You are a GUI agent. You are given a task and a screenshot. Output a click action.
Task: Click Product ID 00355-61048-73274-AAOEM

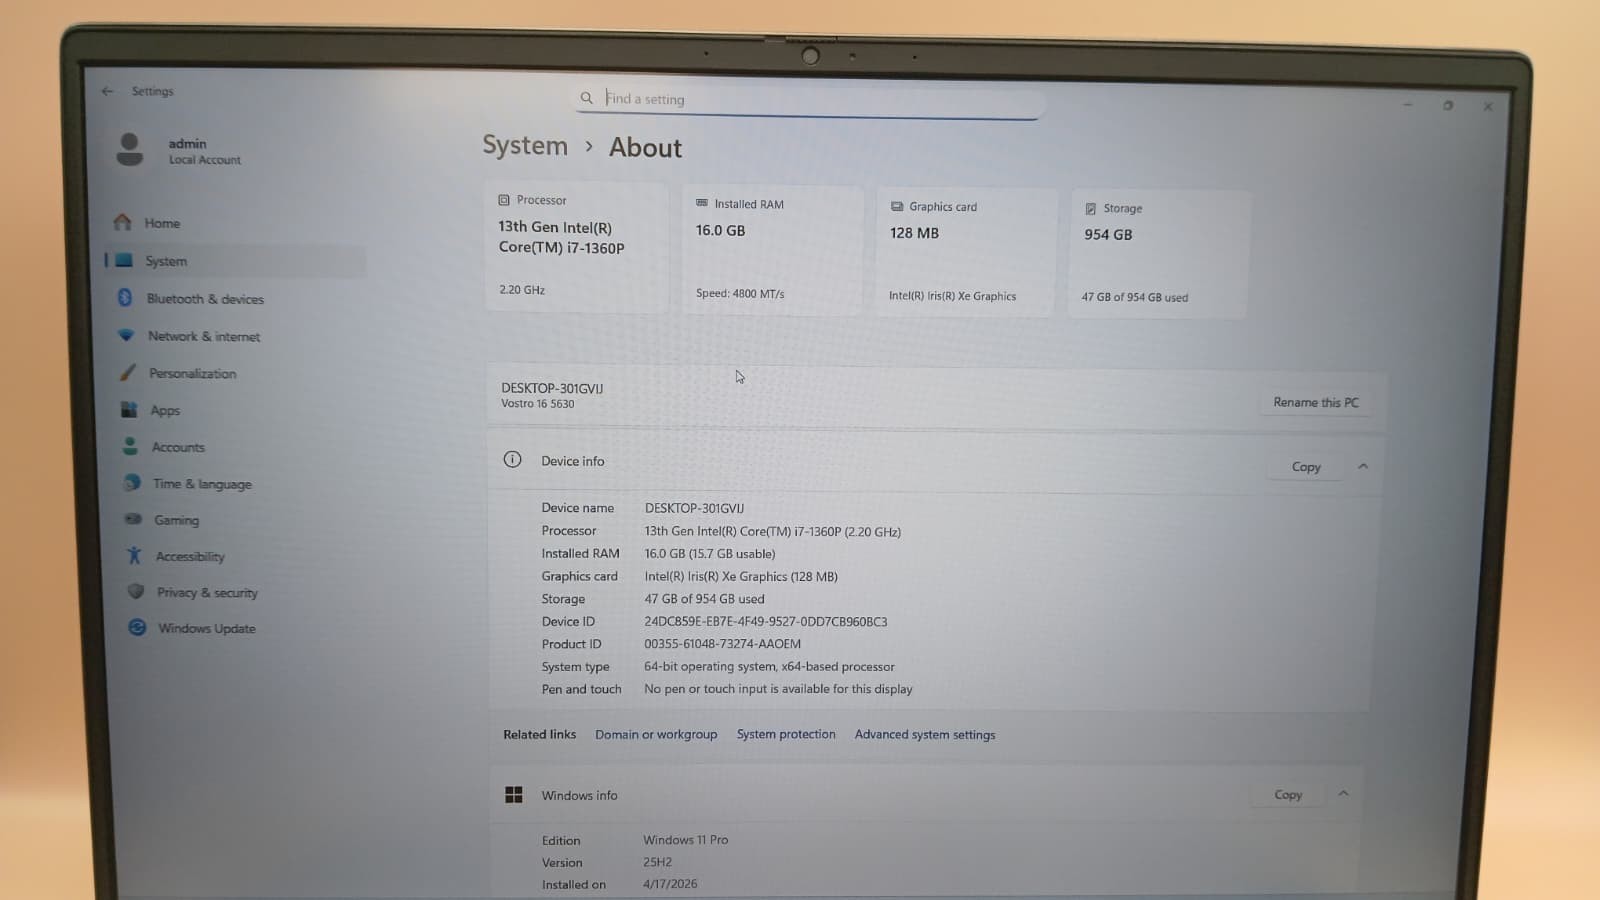point(722,644)
